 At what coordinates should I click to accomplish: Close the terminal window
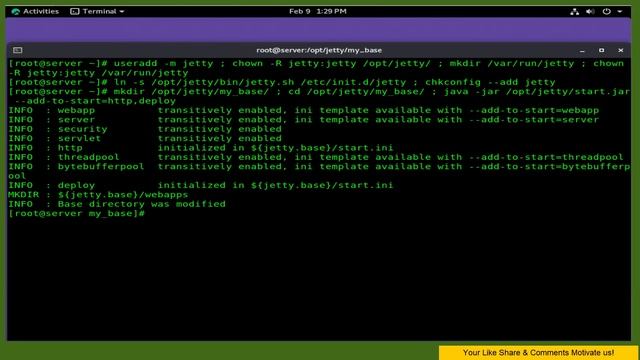(620, 50)
